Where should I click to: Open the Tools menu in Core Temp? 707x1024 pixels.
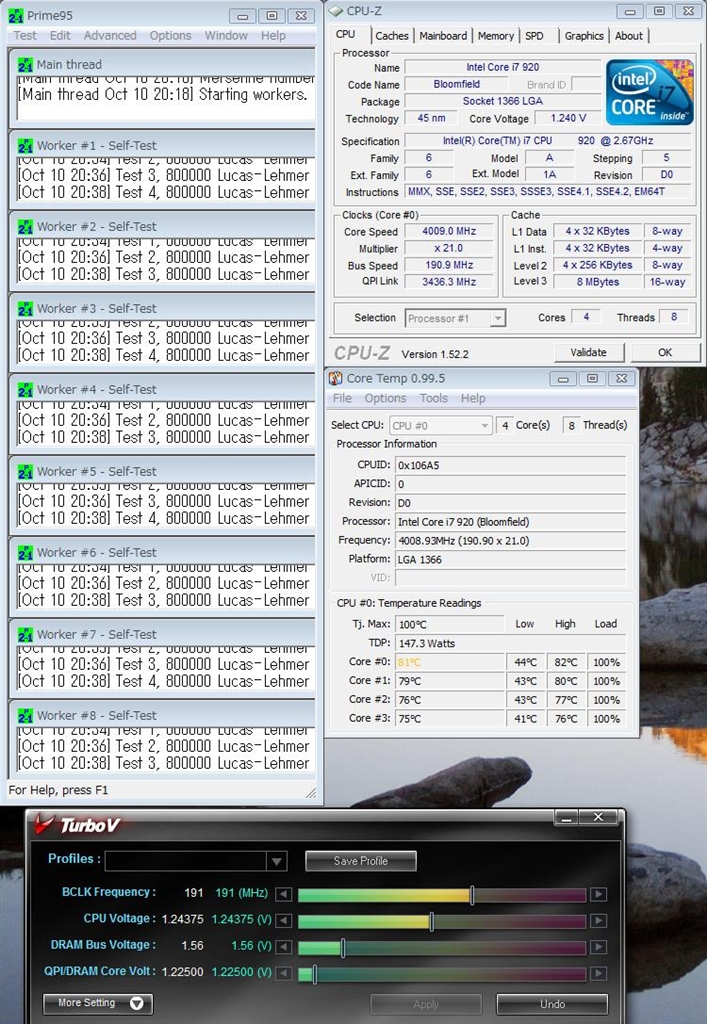point(433,398)
